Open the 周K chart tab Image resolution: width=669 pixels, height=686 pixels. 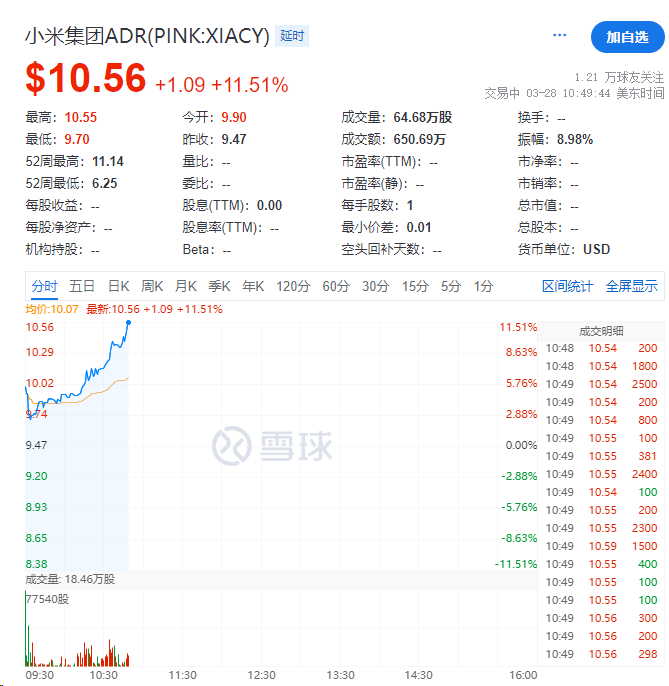click(152, 287)
